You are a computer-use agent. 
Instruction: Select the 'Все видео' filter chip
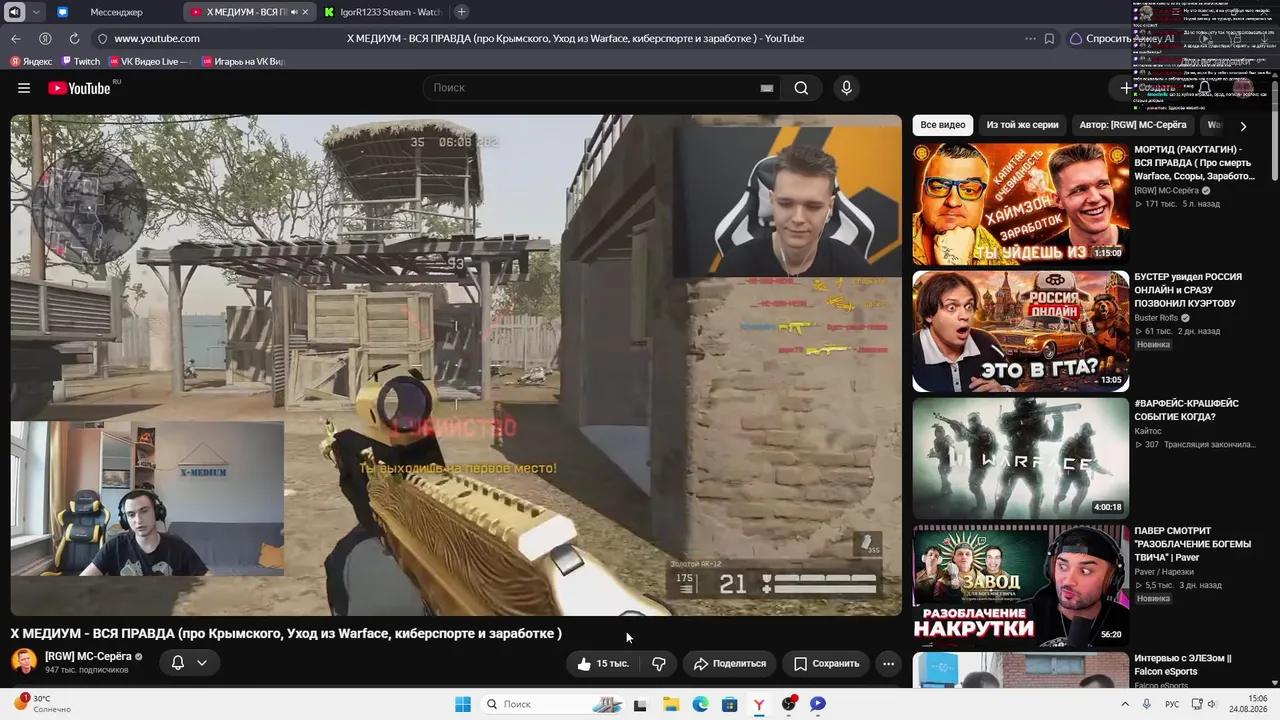tap(943, 126)
